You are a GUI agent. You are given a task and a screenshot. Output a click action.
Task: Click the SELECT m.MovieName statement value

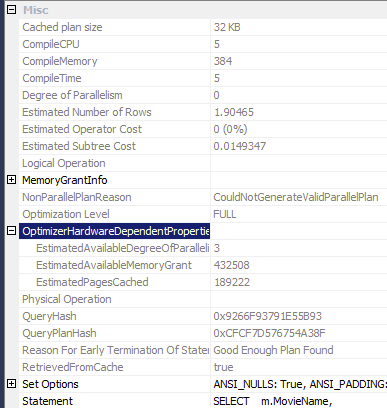pos(273,401)
